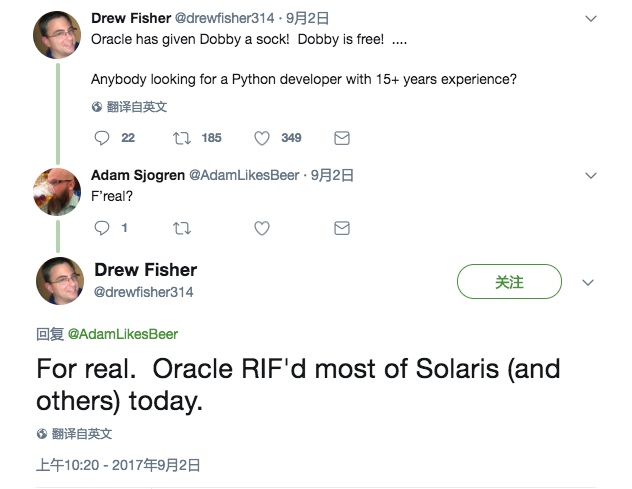Like Drew Fisher's first tweet
Image resolution: width=632 pixels, height=489 pixels.
point(262,138)
